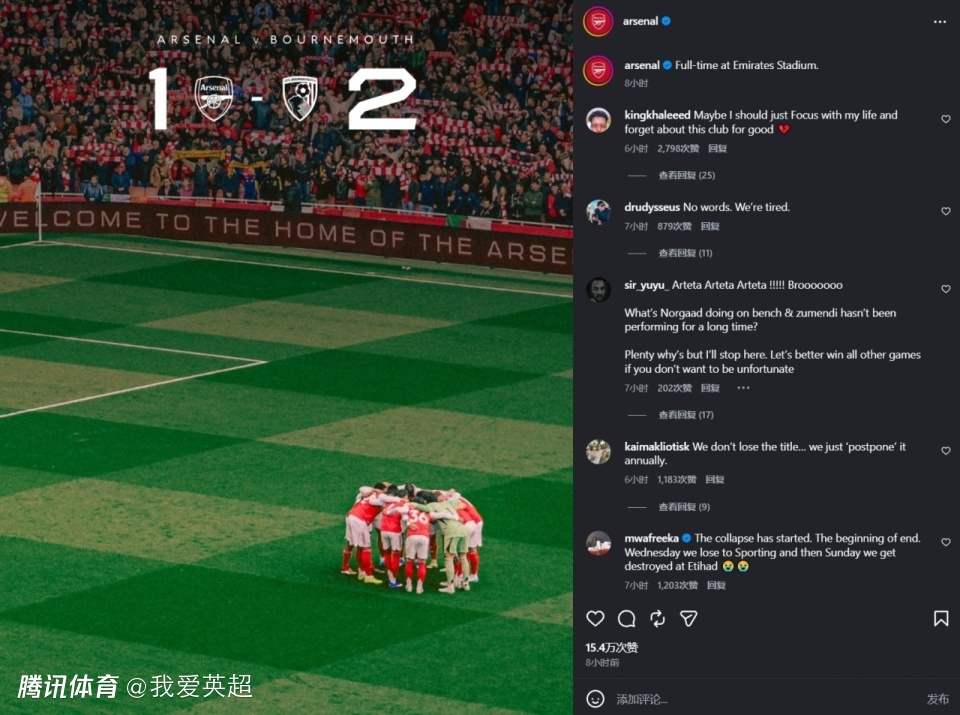
Task: Expand 11 replies under drudysseus comment
Action: point(685,253)
